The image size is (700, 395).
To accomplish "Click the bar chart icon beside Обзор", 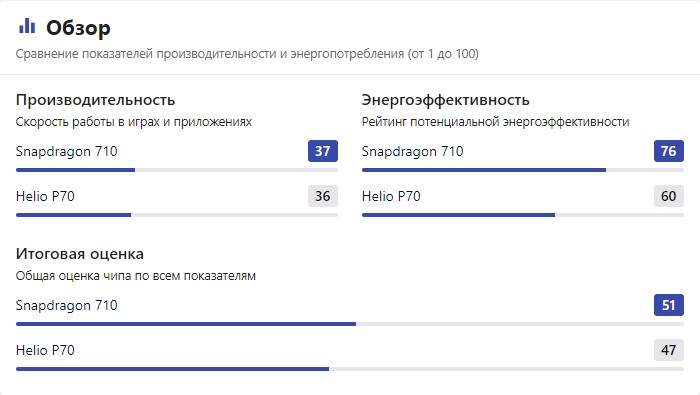I will click(27, 26).
